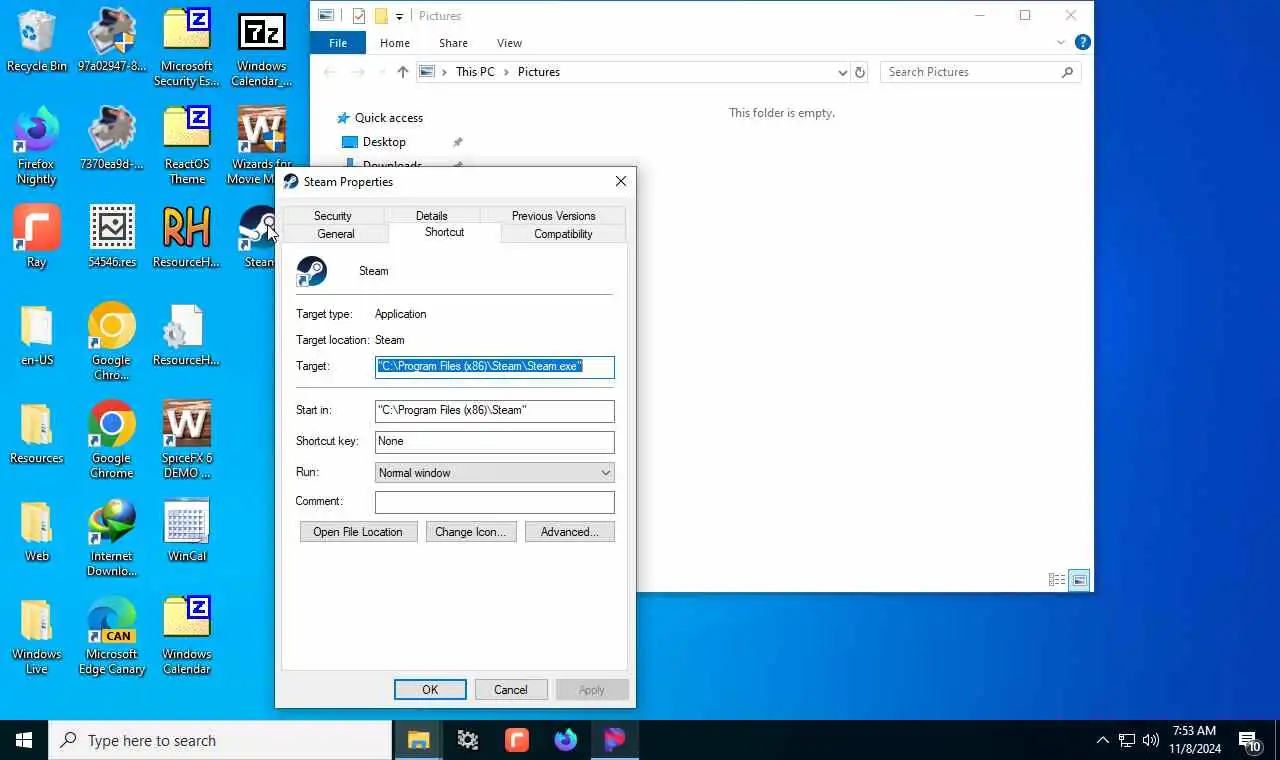This screenshot has height=760, width=1280.
Task: Select the Google Chrome Canary yellow icon
Action: pyautogui.click(x=112, y=342)
